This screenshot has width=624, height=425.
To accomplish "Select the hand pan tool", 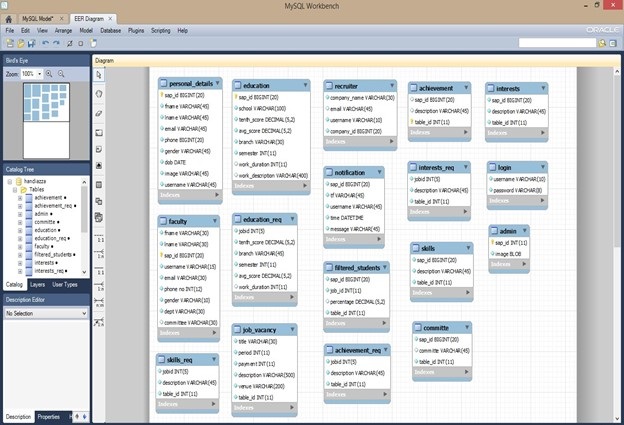I will point(99,94).
